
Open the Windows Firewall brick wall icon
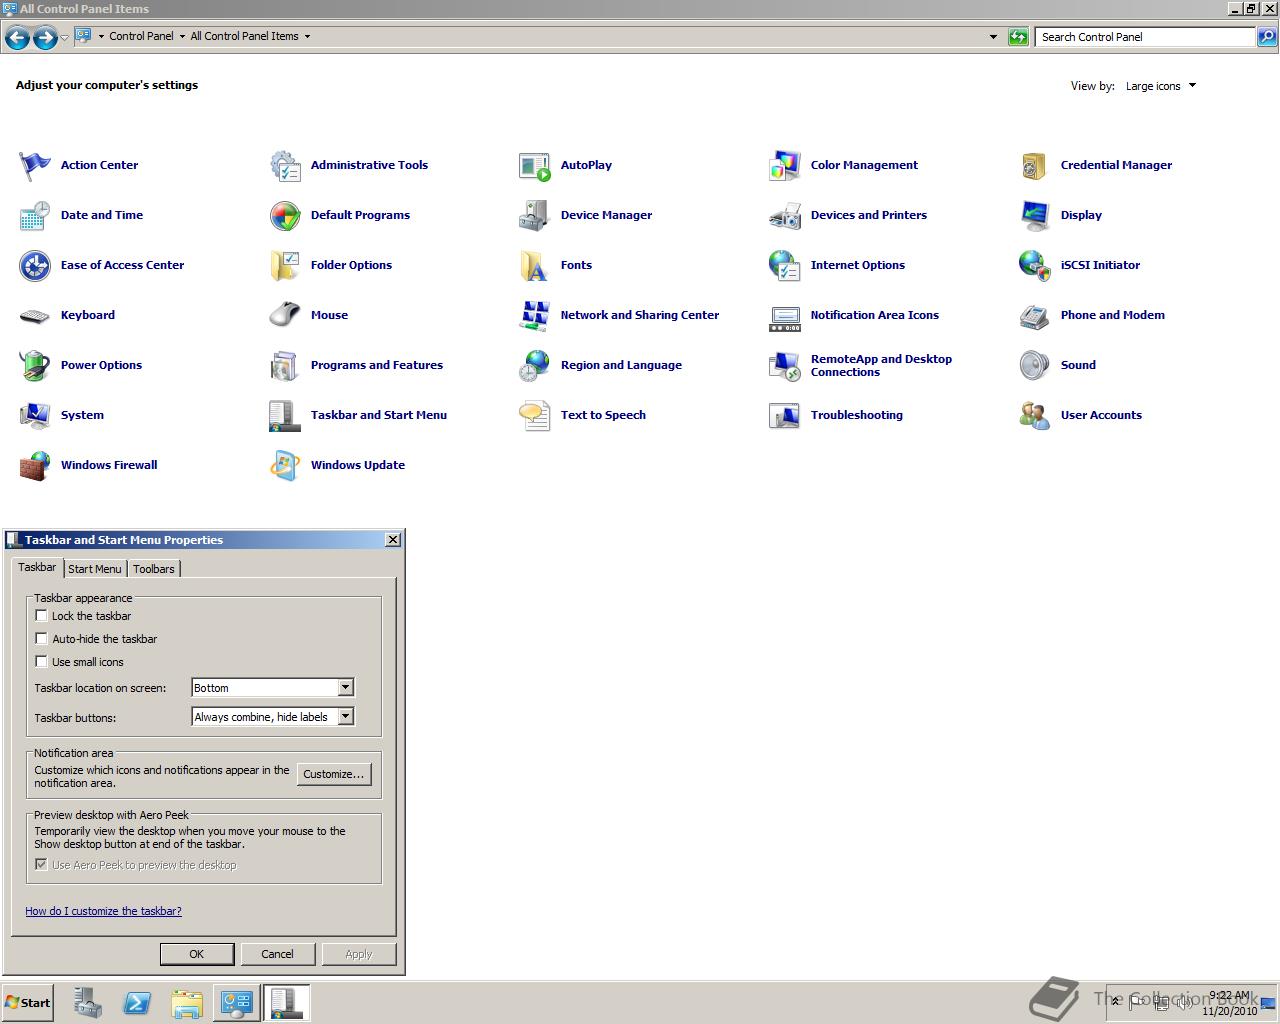point(35,465)
